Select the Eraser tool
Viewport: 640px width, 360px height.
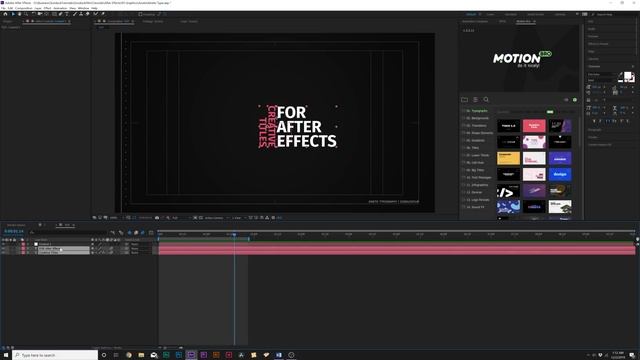[x=87, y=14]
